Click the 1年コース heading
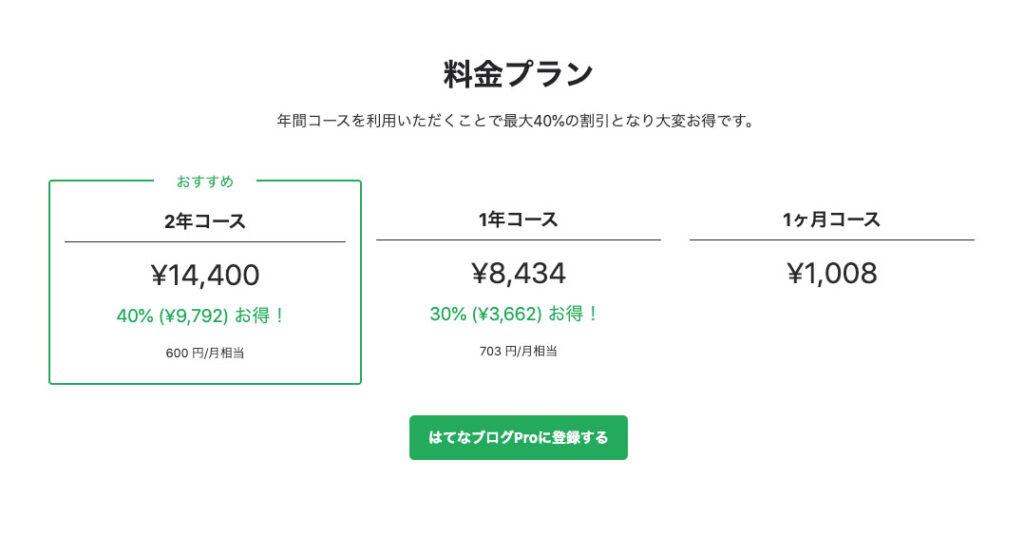This screenshot has height=536, width=1024. [518, 219]
